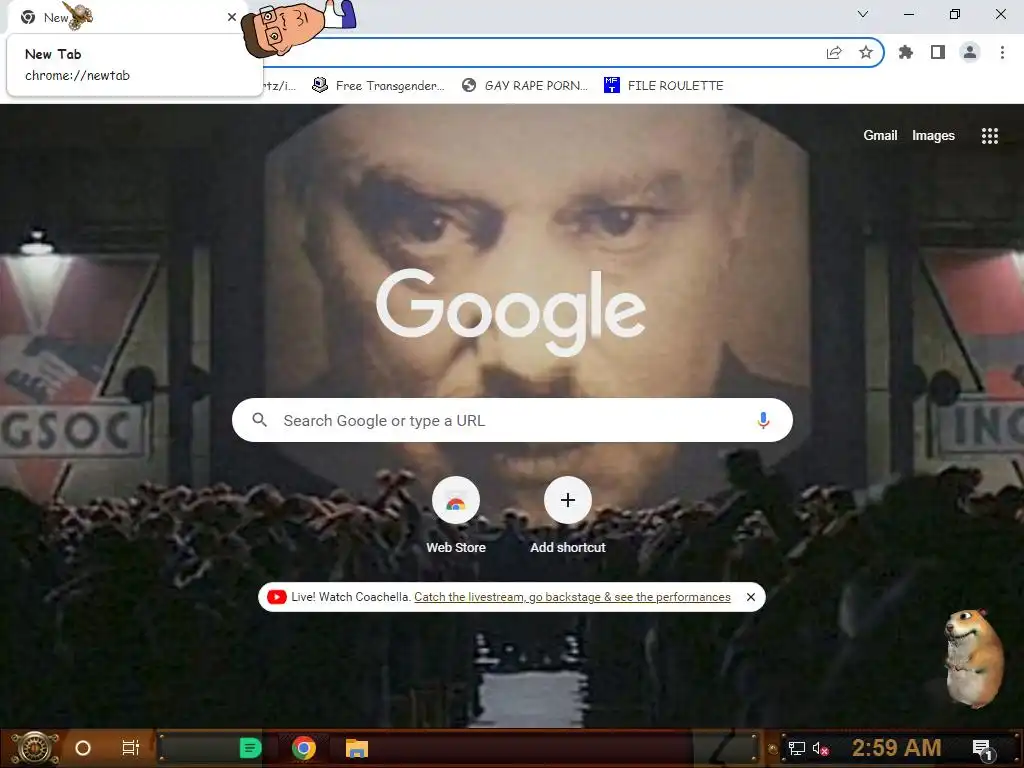Viewport: 1024px width, 768px height.
Task: Click the hamster desktop pet
Action: point(973,657)
